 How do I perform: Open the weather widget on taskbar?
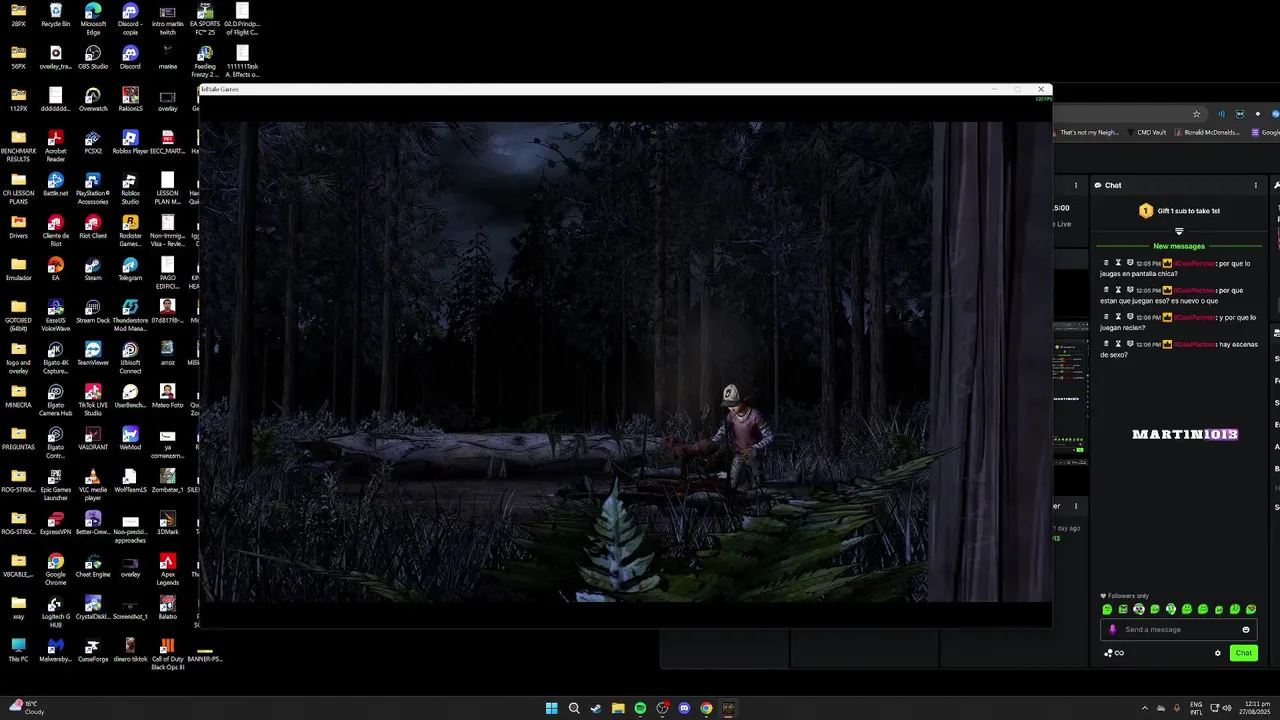[27, 708]
